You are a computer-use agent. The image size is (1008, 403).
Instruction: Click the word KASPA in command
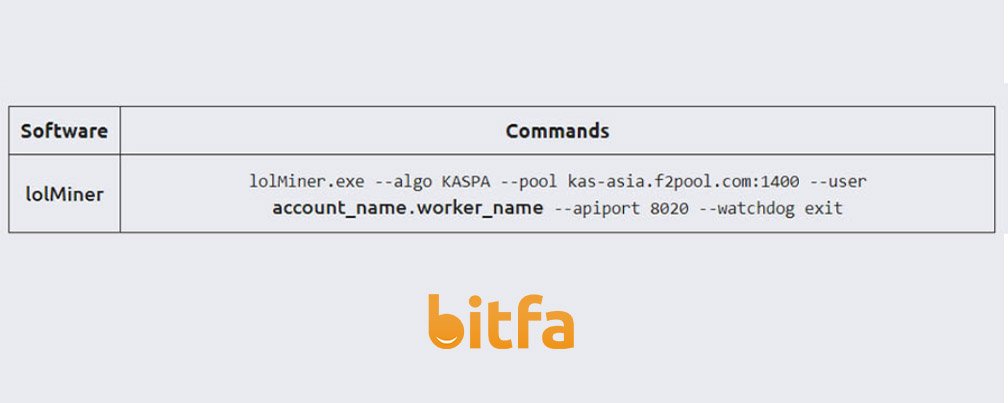click(466, 181)
